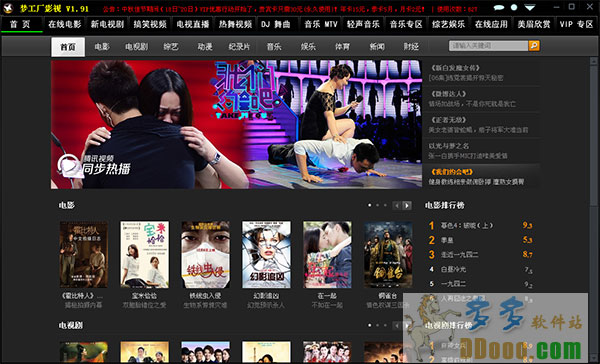
Task: Open the 财经 category
Action: 411,47
